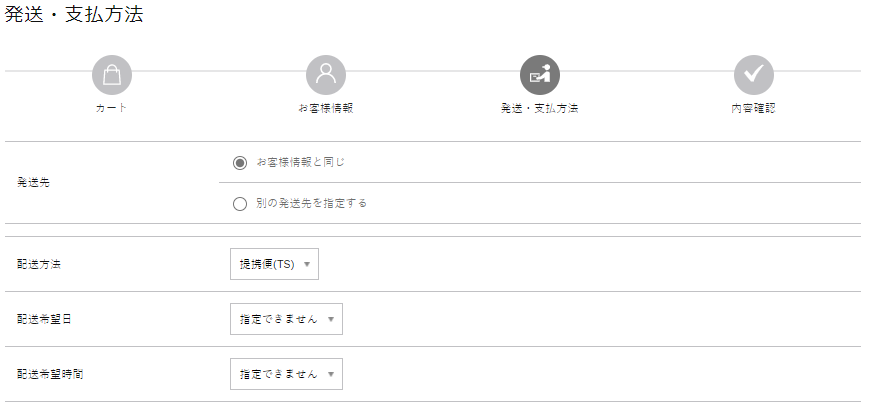
Task: Click the 'お客様情報と同じ' option text
Action: click(x=301, y=162)
